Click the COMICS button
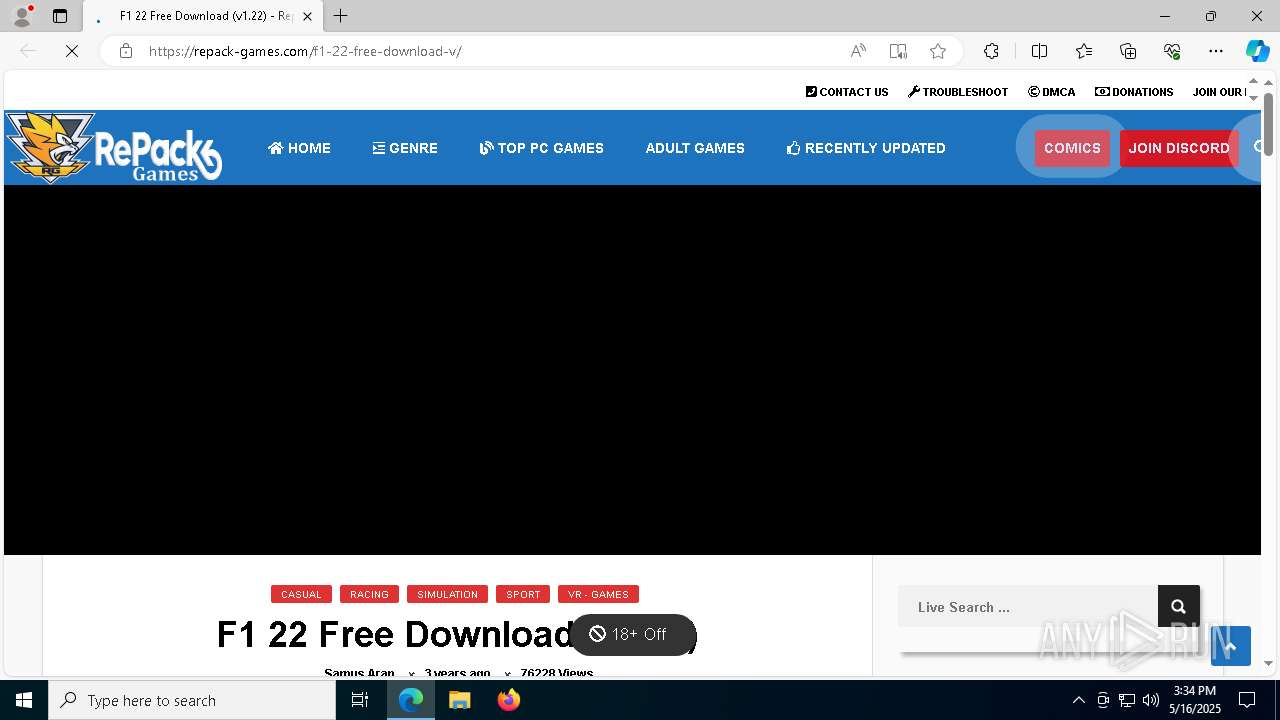 pos(1072,148)
